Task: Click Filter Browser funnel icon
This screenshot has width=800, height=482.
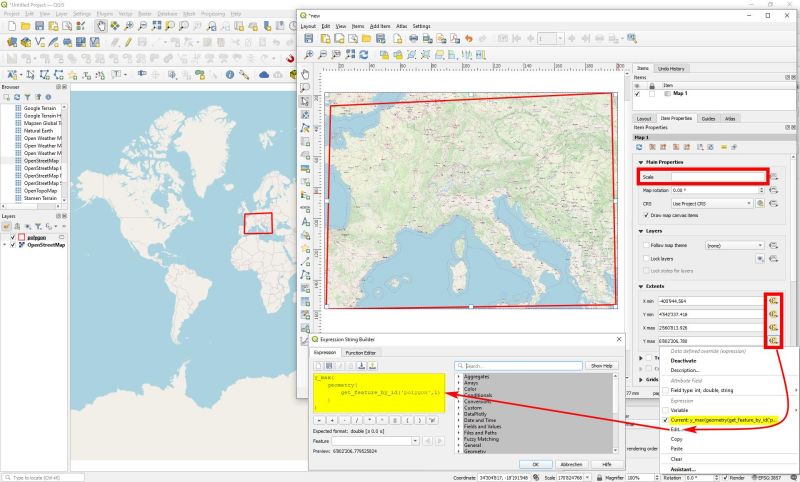Action: tap(27, 97)
